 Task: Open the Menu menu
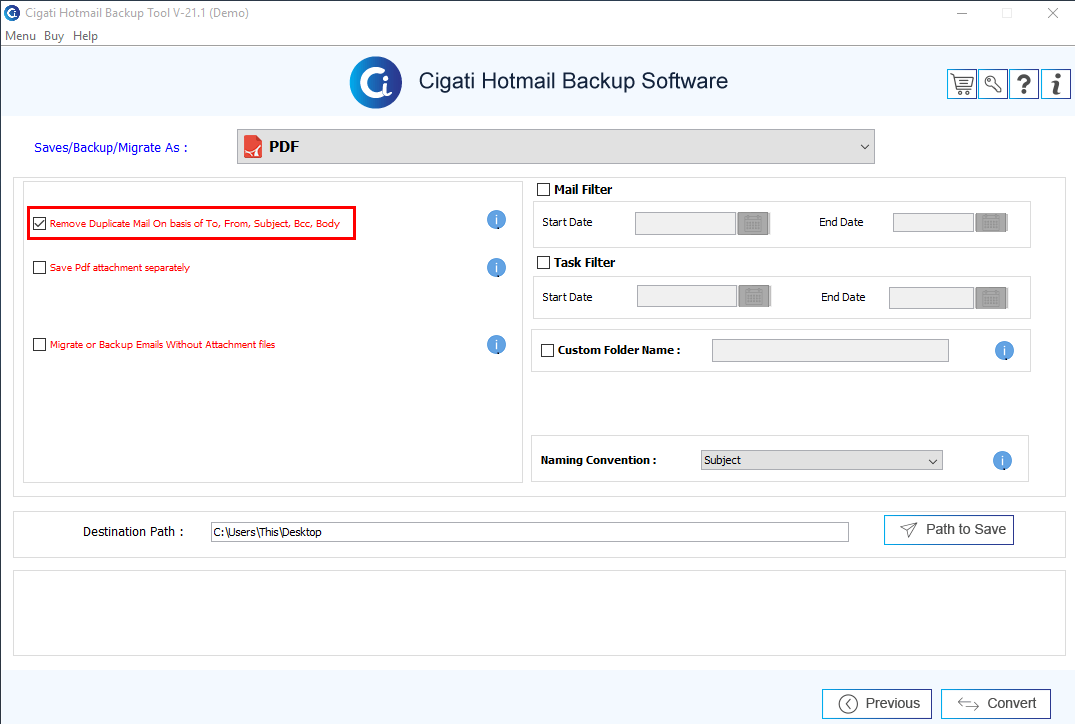click(x=21, y=36)
